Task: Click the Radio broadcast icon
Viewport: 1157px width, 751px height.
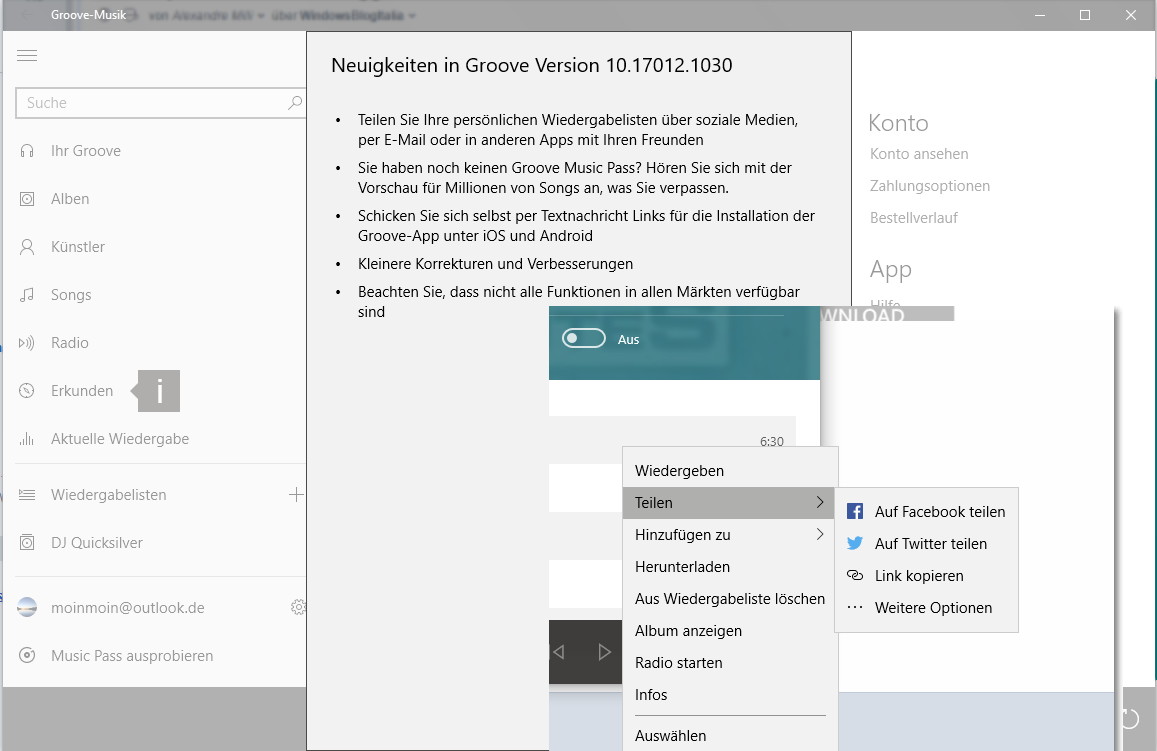Action: (27, 343)
